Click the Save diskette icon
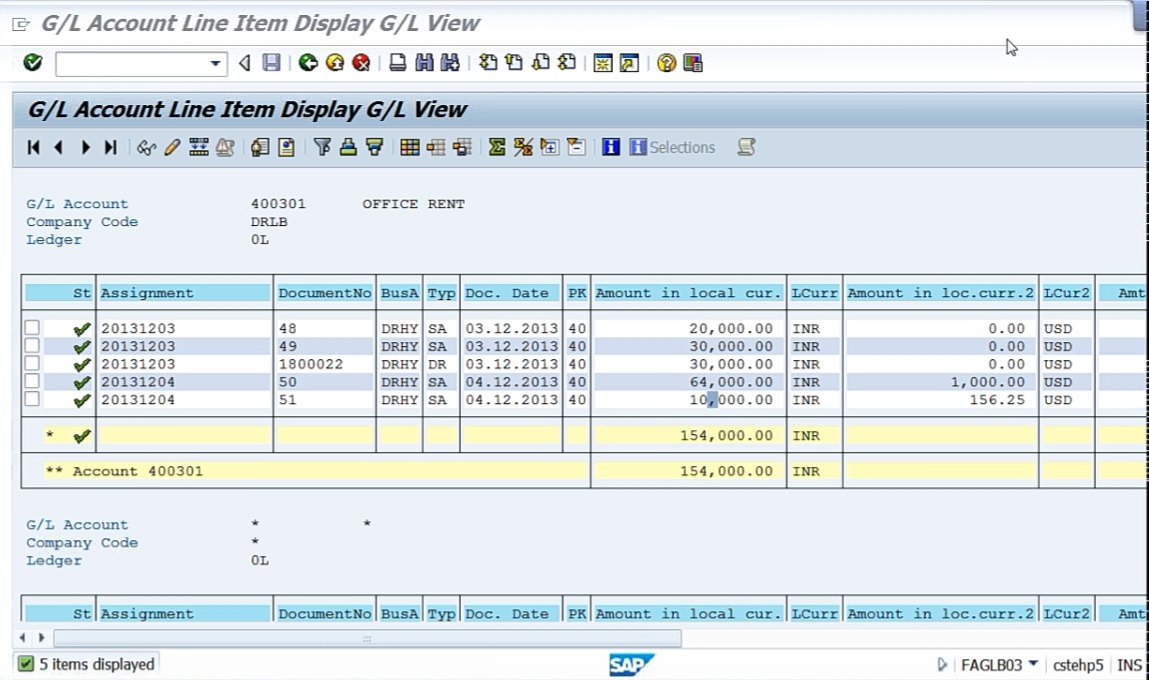 point(271,63)
